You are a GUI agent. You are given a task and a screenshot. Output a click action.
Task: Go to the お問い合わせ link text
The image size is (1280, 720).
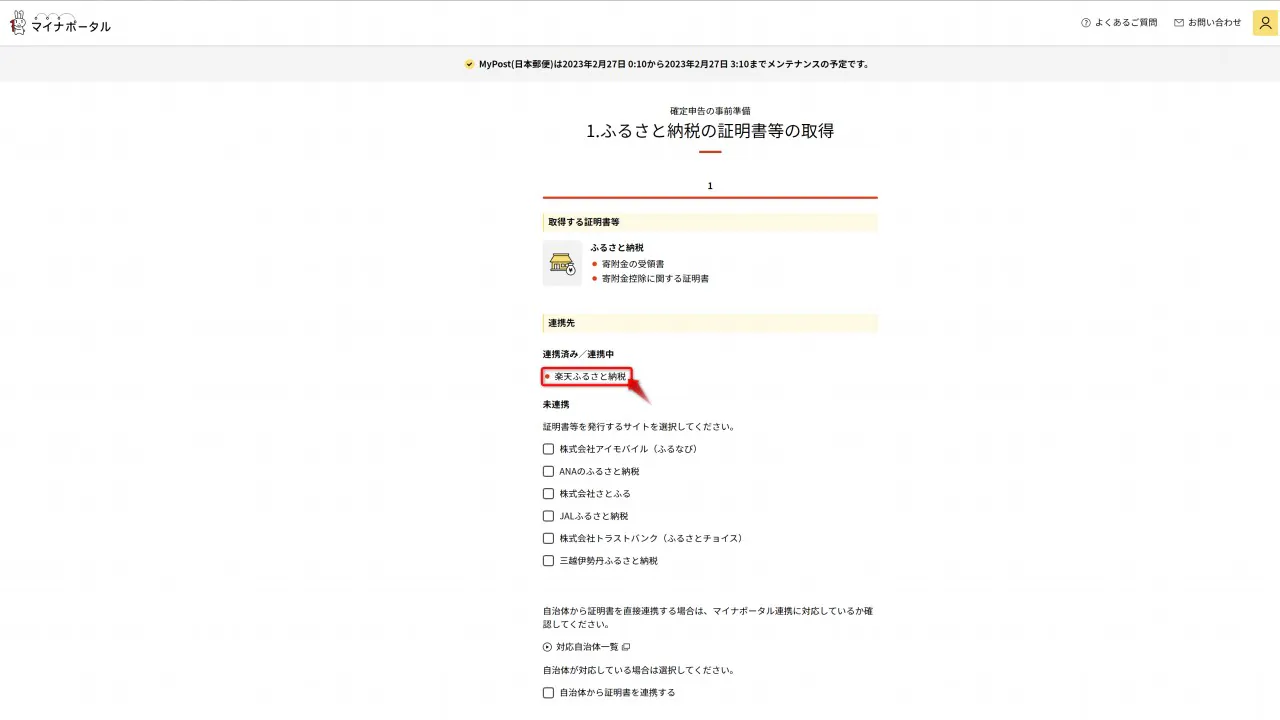(x=1215, y=23)
